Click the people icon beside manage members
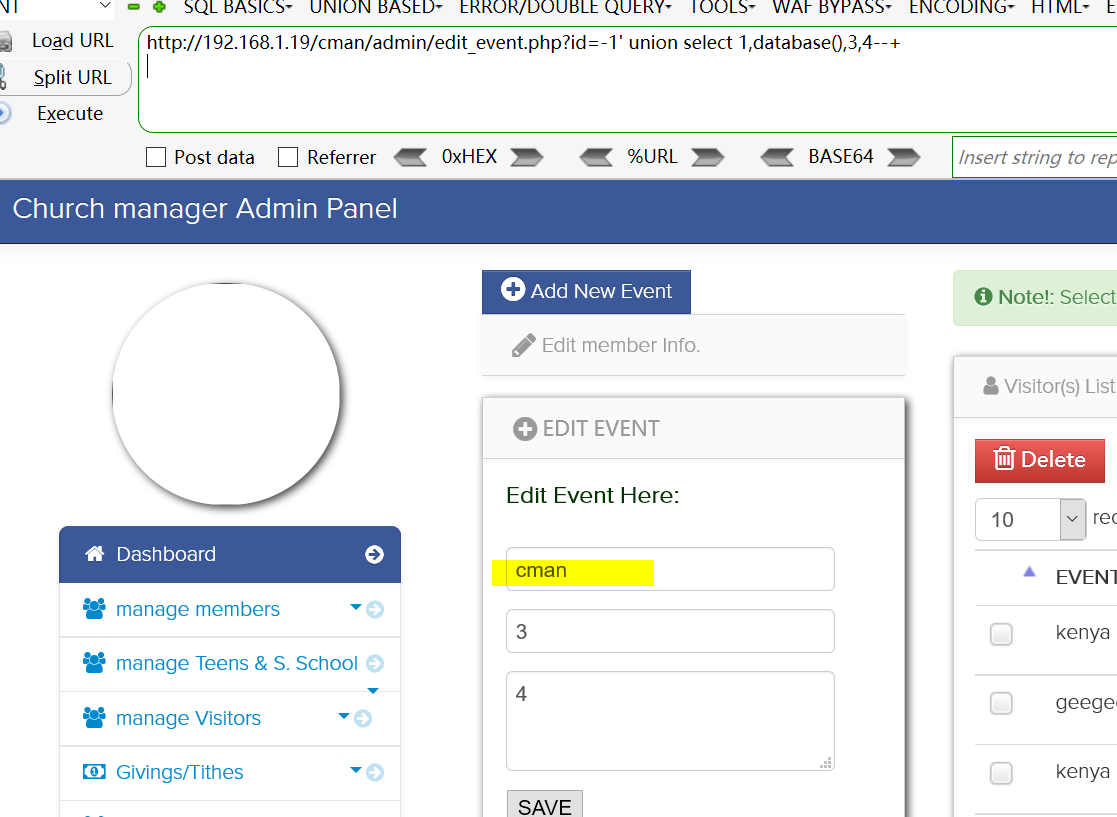The width and height of the screenshot is (1117, 817). tap(94, 608)
